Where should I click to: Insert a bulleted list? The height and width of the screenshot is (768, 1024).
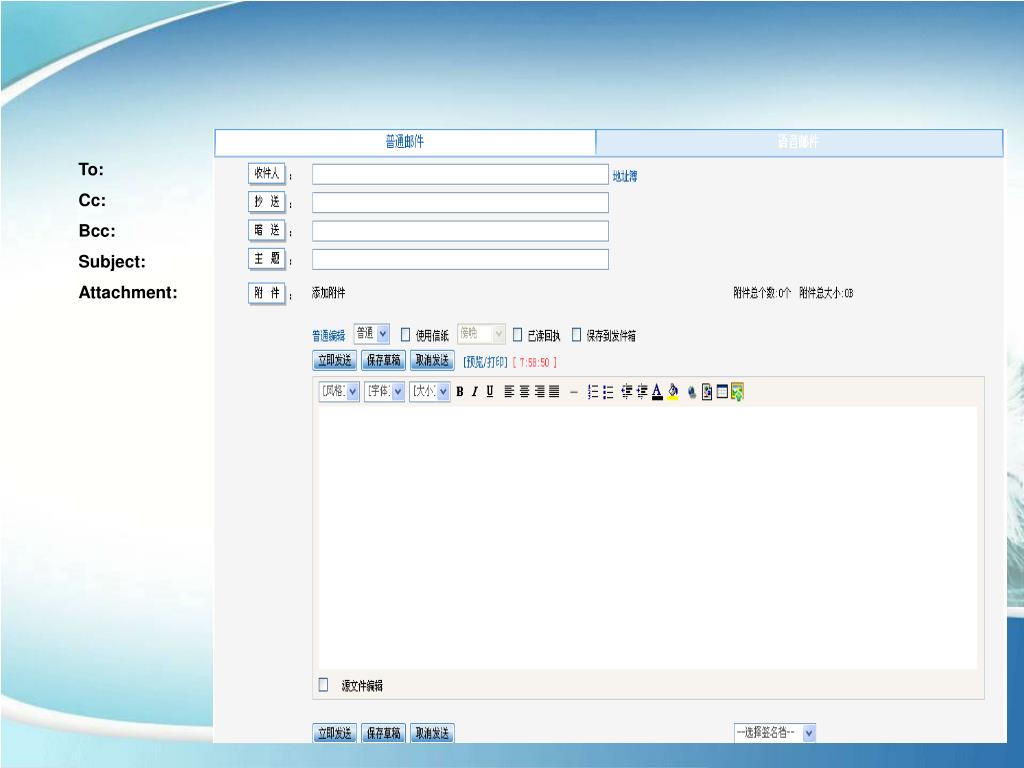coord(608,392)
